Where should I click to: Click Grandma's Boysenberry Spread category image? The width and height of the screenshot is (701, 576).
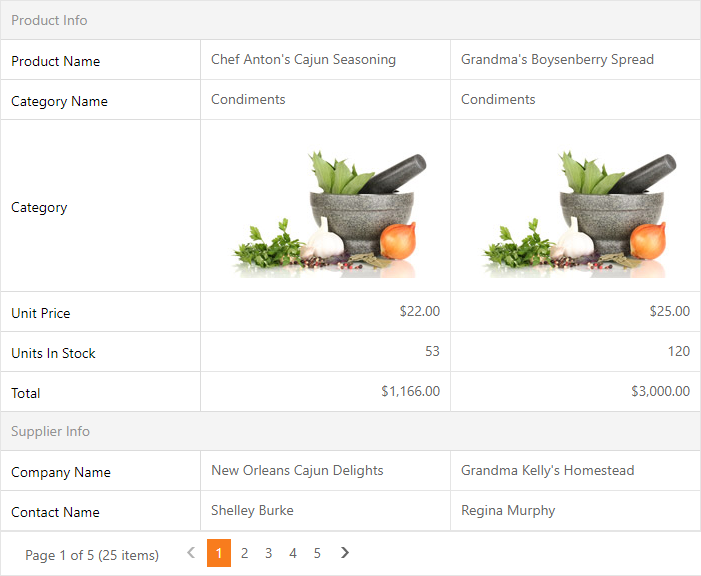pyautogui.click(x=575, y=212)
